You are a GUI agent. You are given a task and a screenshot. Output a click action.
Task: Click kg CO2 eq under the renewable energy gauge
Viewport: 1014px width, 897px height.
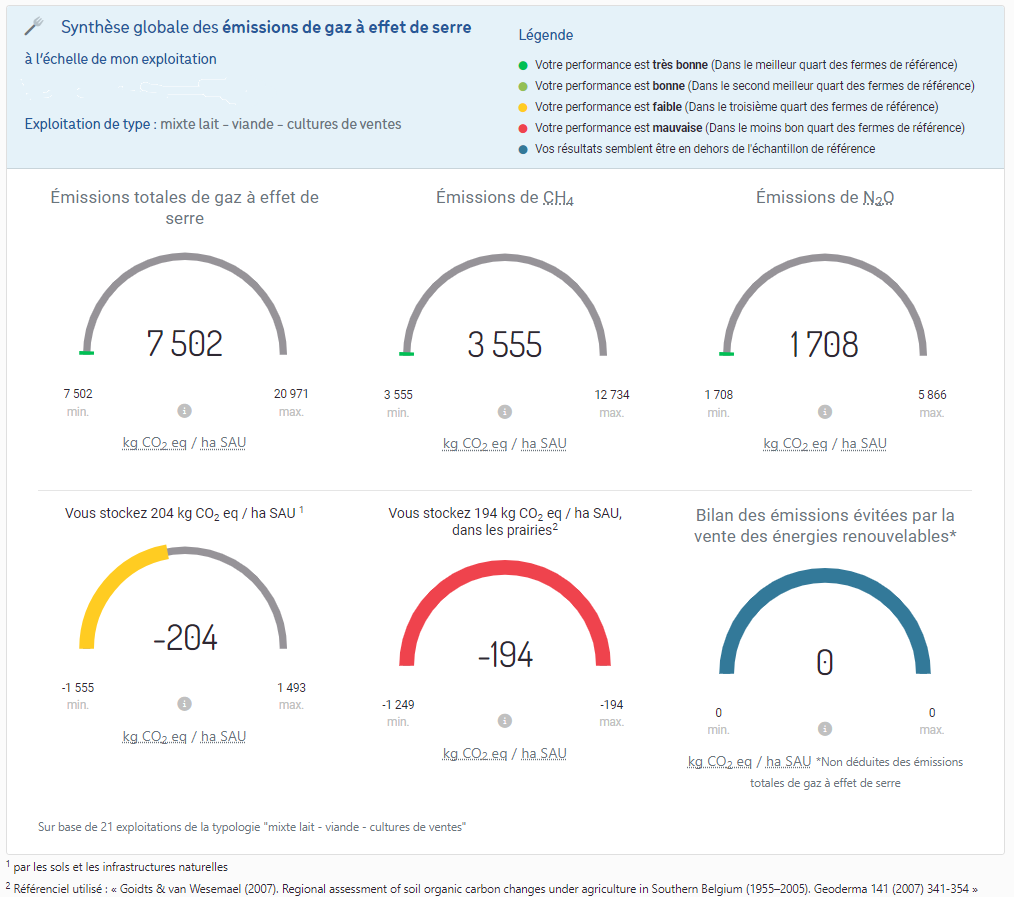click(718, 761)
